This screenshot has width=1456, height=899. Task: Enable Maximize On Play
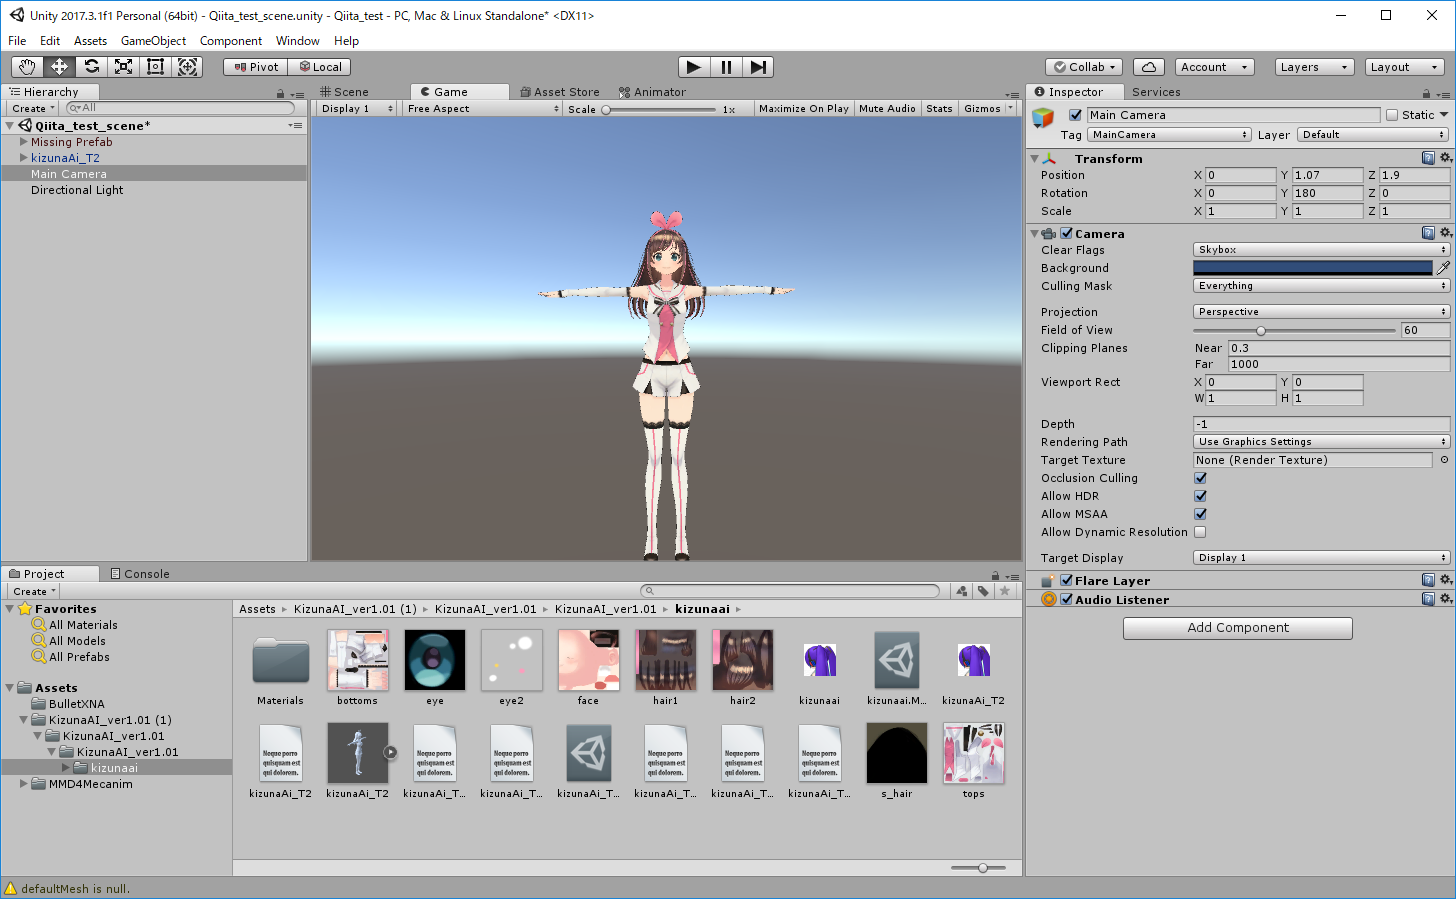803,108
